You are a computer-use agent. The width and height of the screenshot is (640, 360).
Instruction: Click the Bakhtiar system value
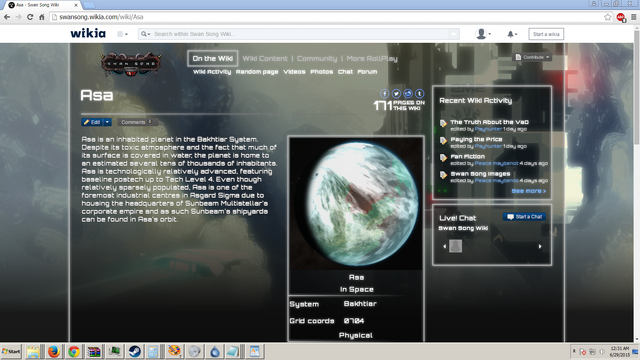click(x=360, y=304)
